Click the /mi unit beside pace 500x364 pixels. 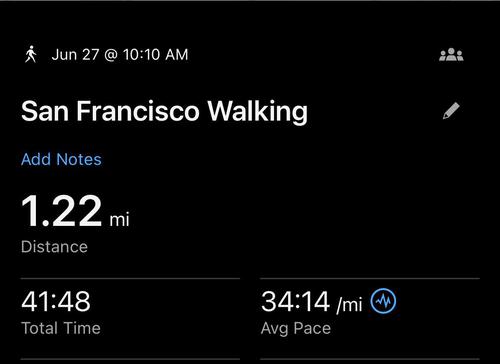coord(350,305)
